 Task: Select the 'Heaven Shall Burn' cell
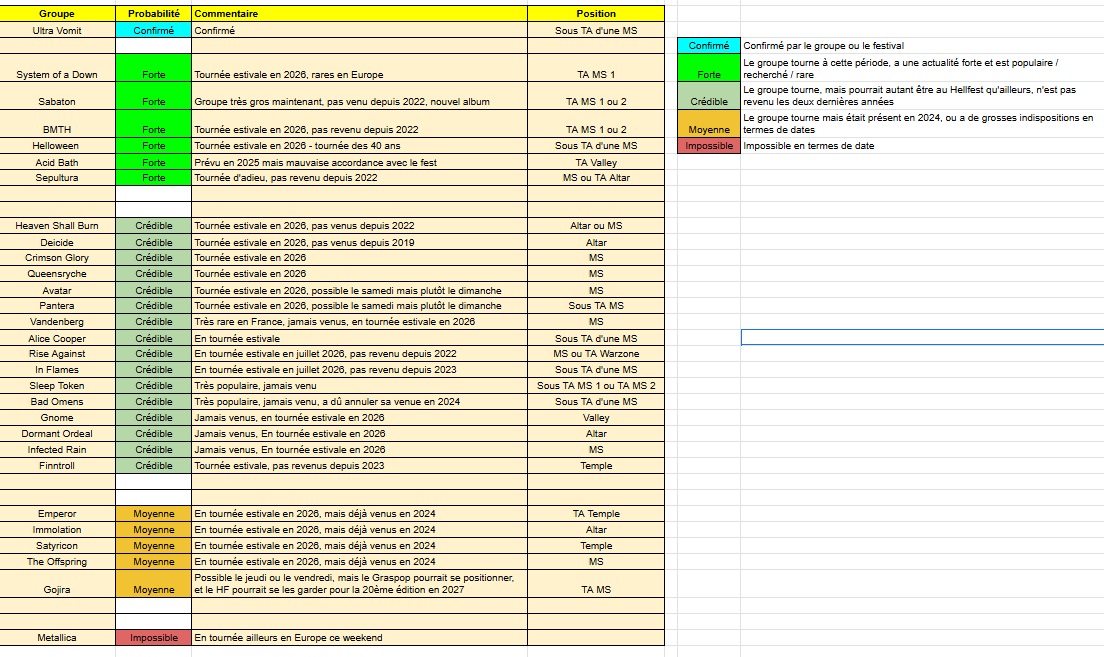point(57,225)
